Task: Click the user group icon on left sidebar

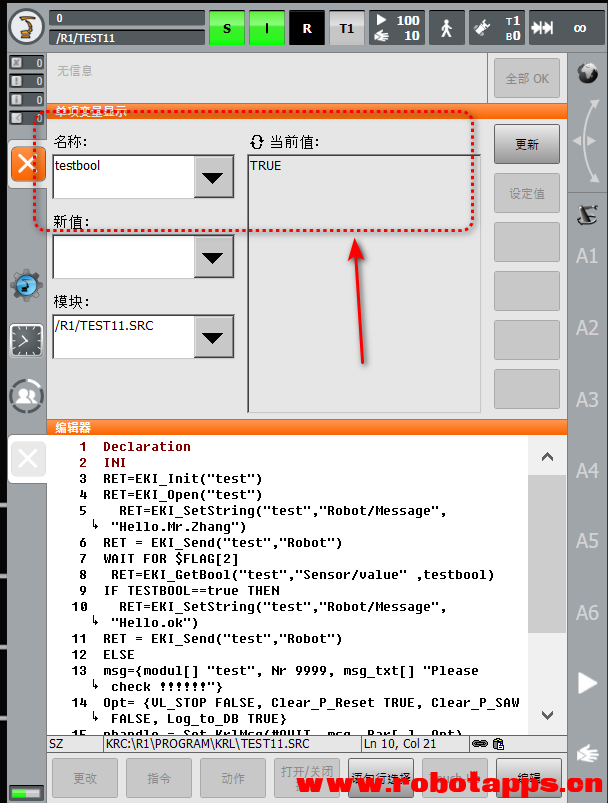Action: 26,396
